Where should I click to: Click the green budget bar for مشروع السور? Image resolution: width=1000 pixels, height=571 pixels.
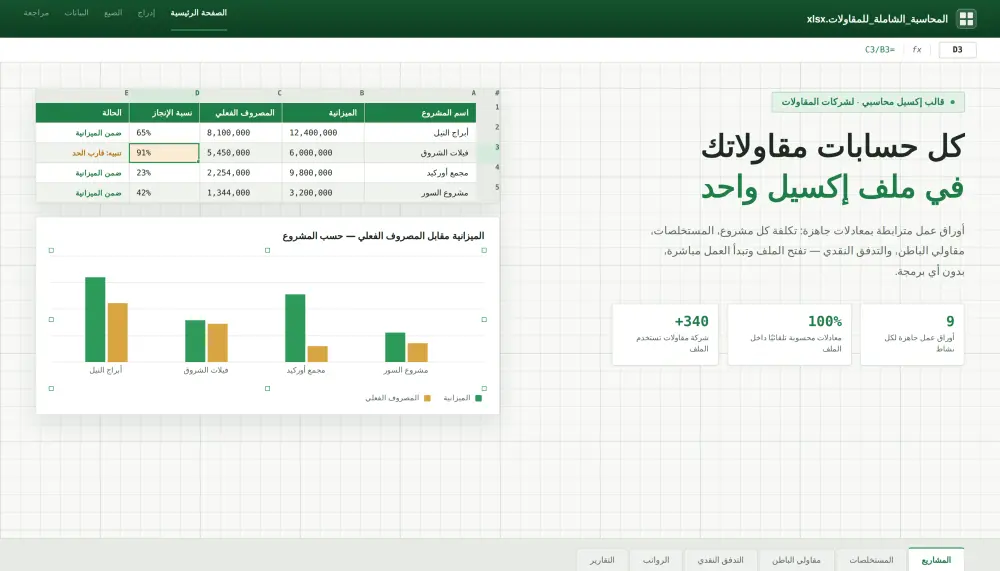point(395,347)
